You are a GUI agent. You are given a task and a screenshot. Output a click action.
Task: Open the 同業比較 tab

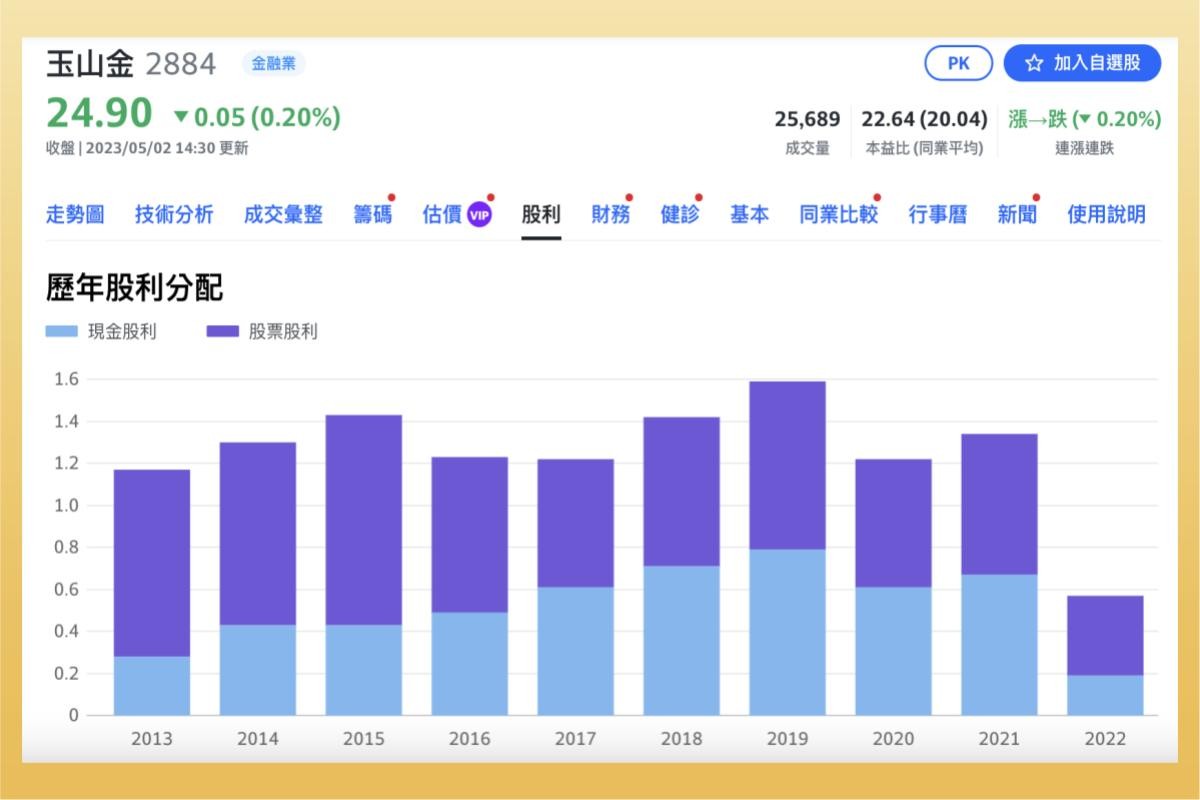(x=840, y=213)
